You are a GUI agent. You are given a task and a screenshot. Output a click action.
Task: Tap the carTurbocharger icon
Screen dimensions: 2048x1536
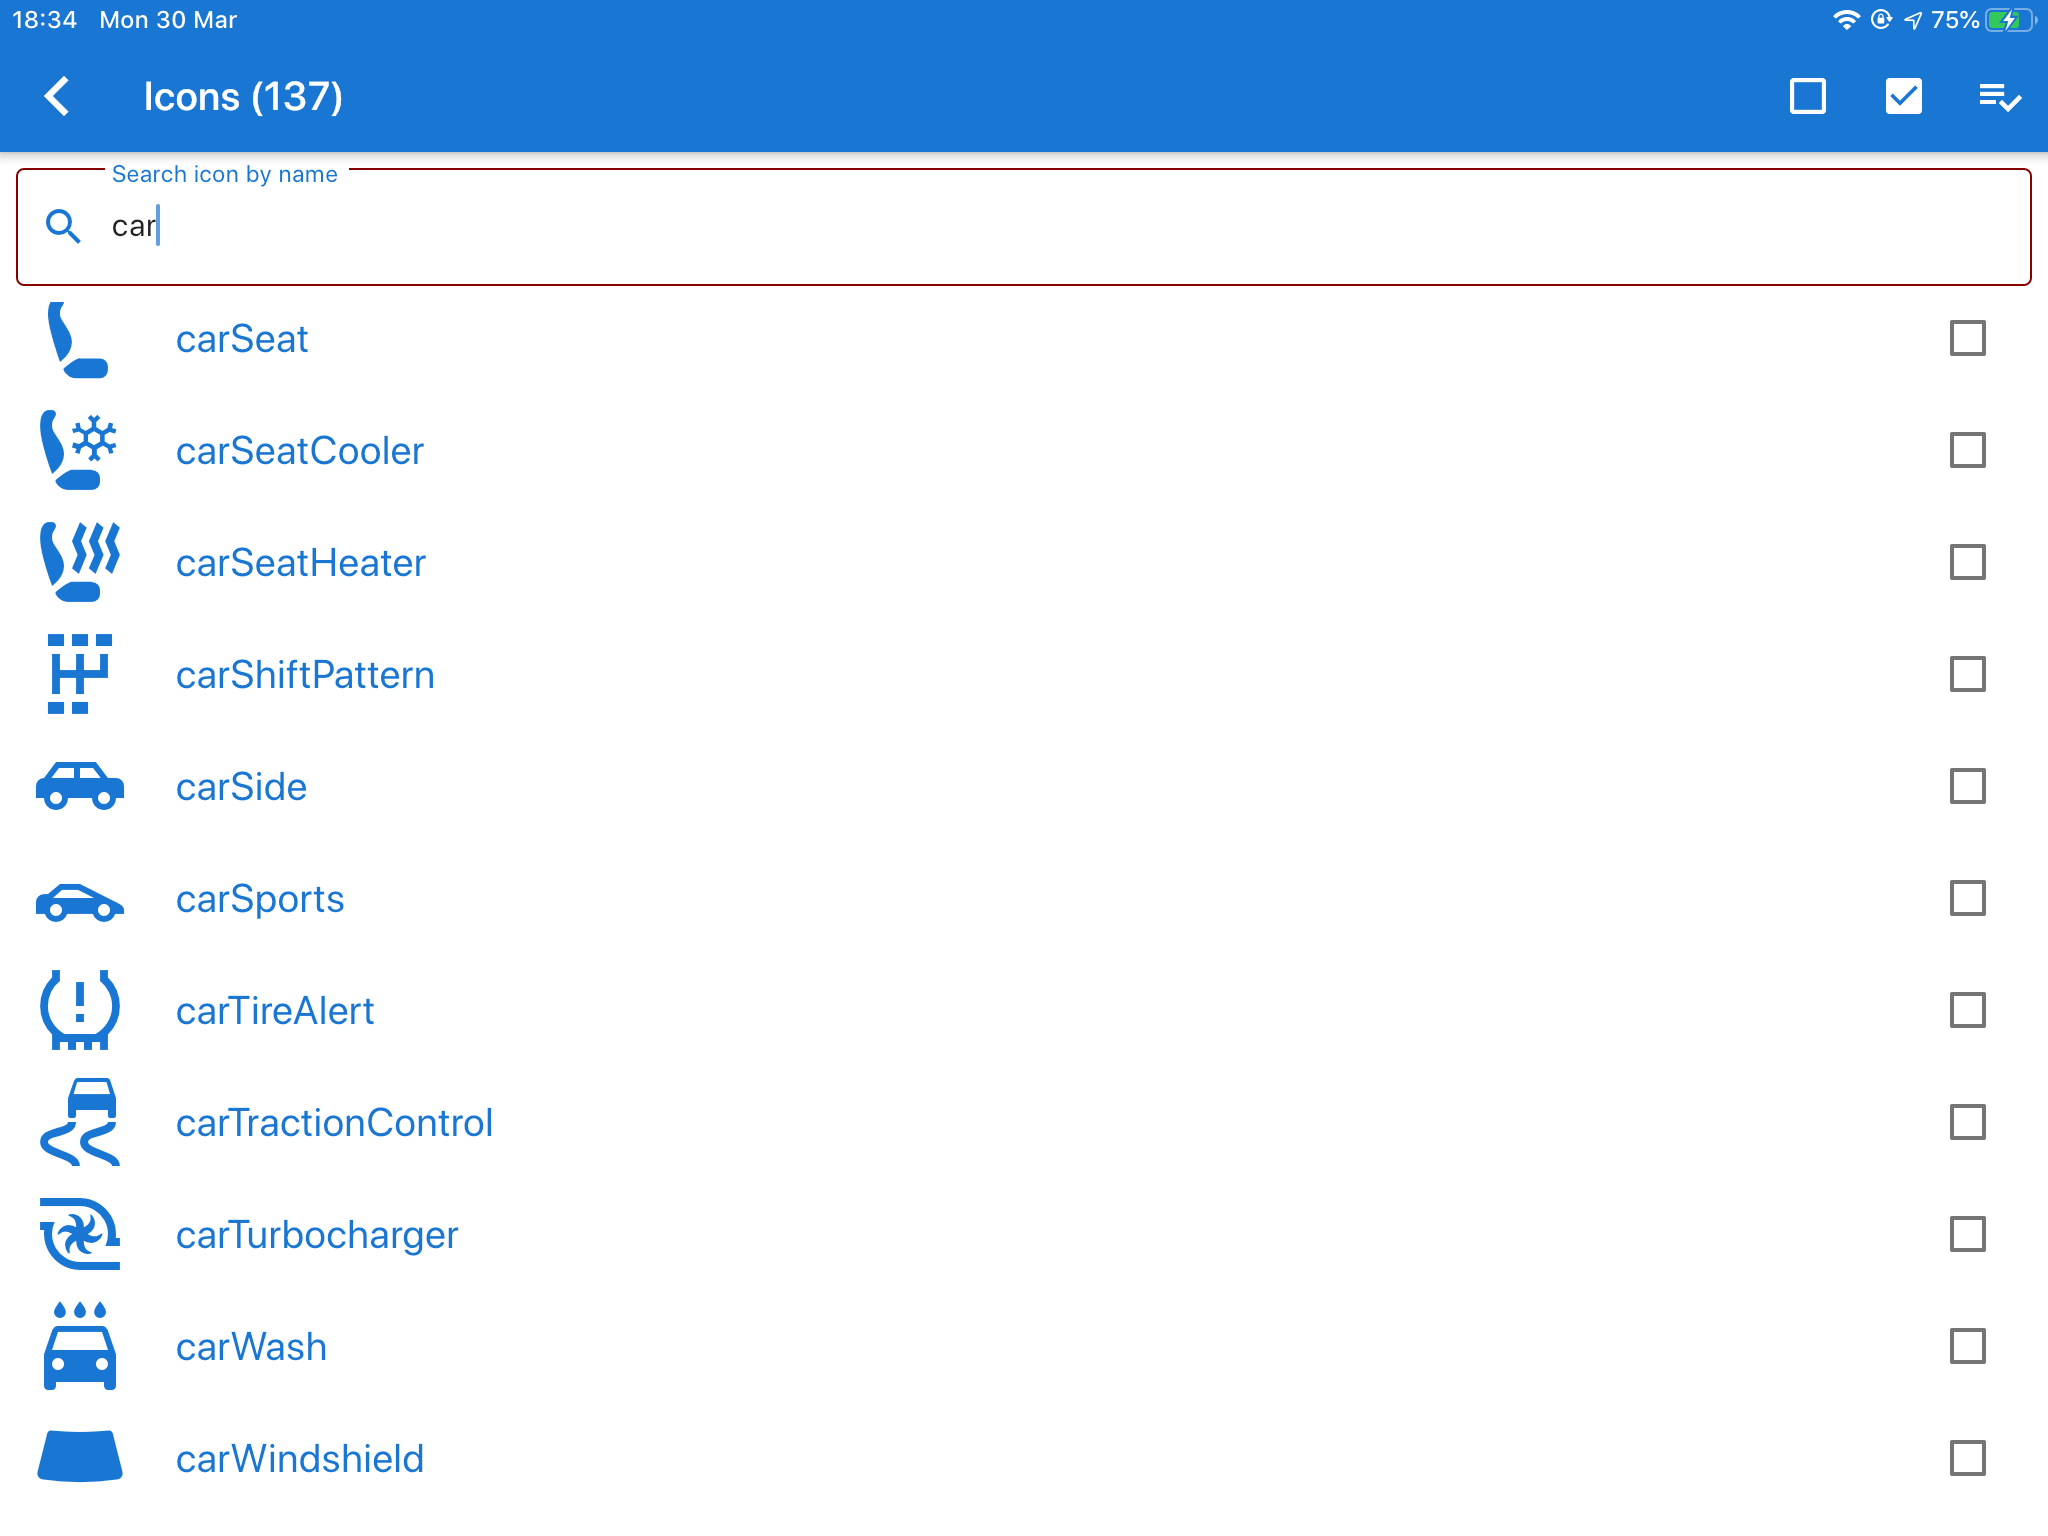point(79,1234)
